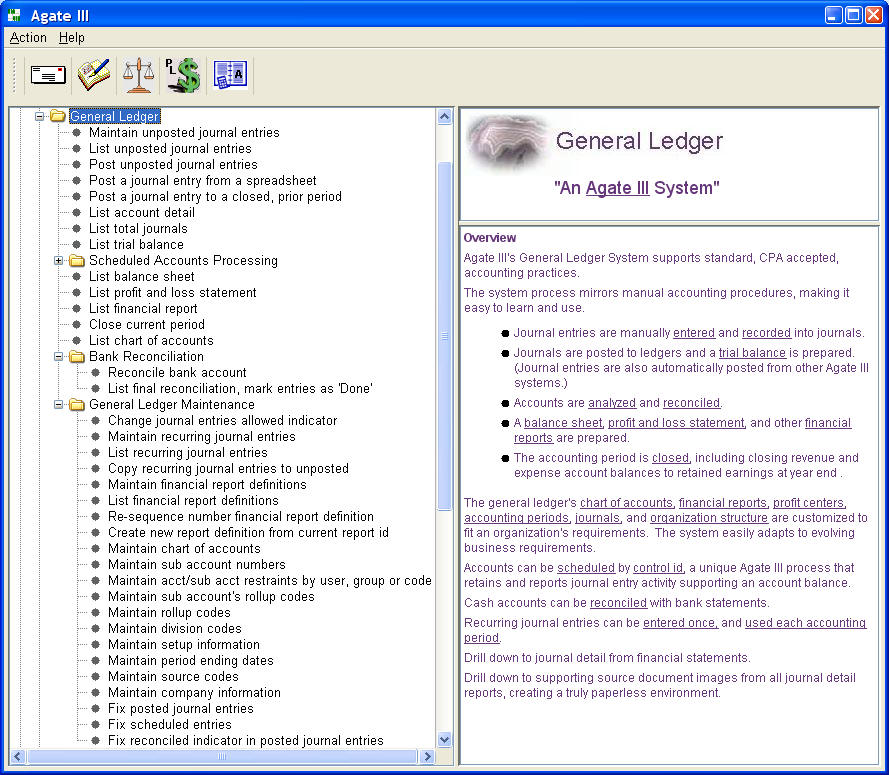The height and width of the screenshot is (775, 889).
Task: Select 'Close current period'
Action: (147, 325)
